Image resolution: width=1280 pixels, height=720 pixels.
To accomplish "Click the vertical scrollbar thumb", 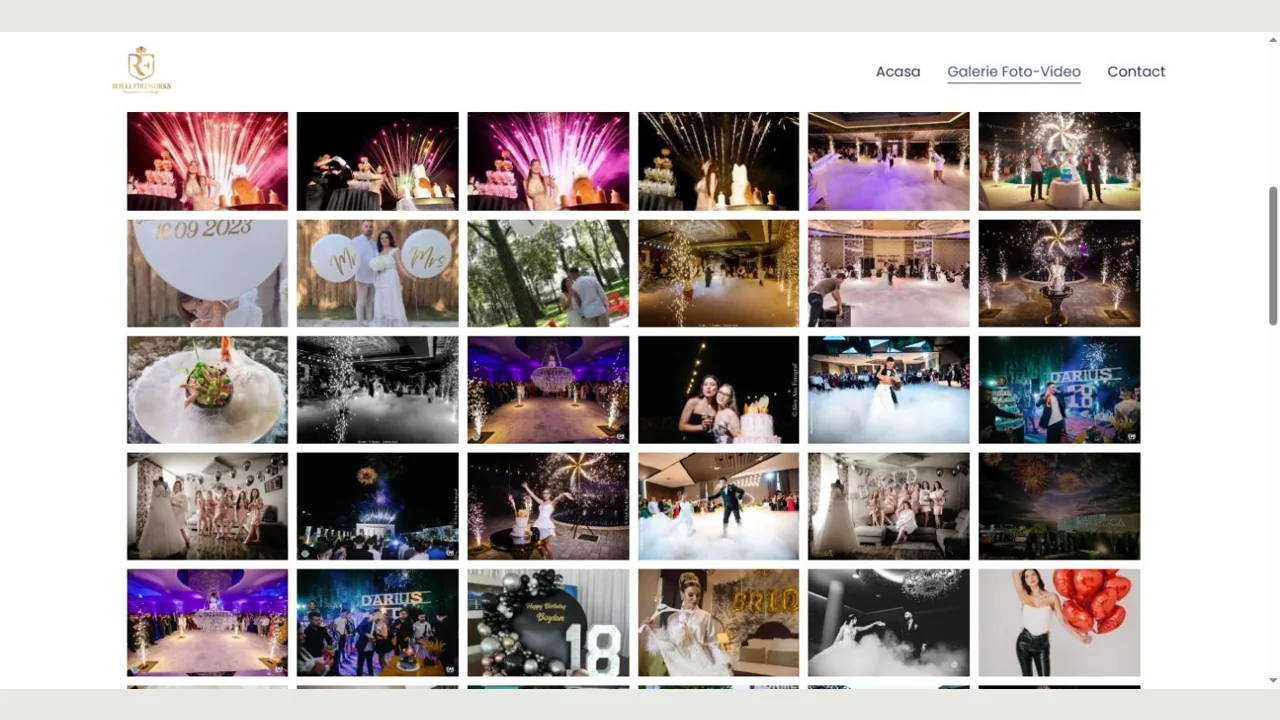I will click(1273, 255).
